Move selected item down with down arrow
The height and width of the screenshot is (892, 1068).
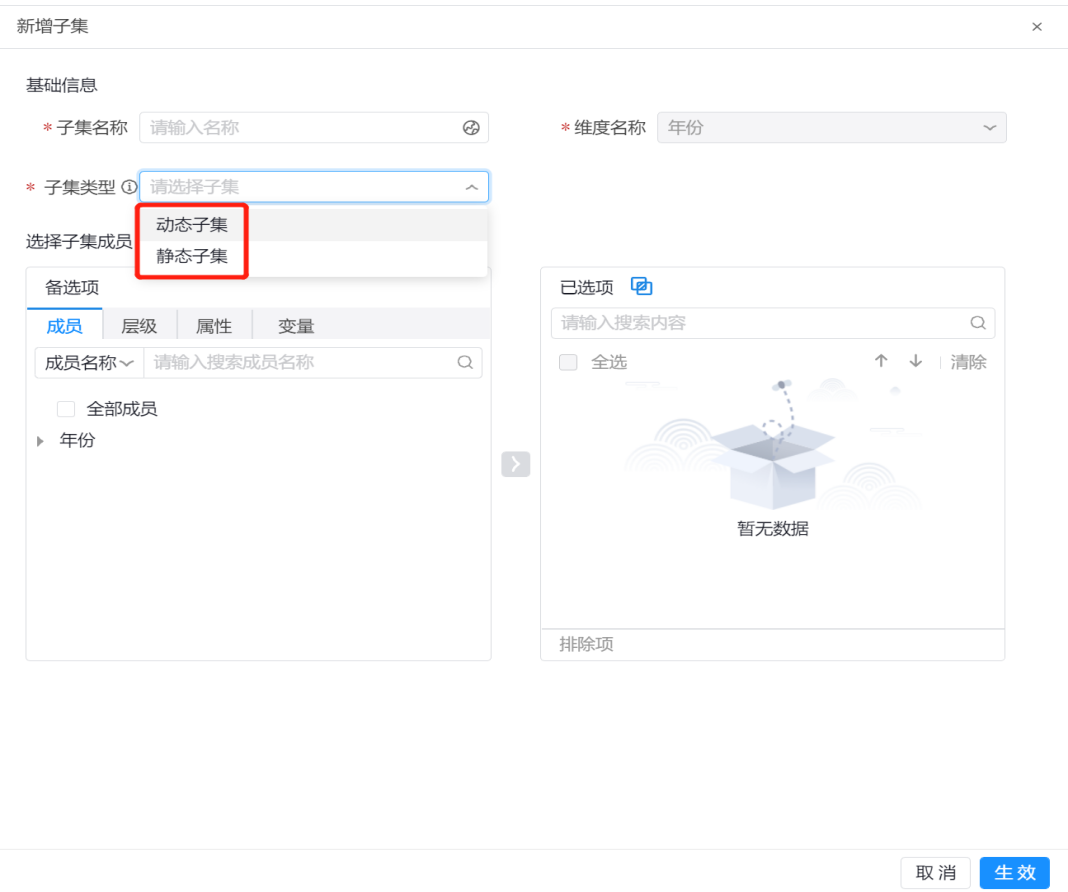click(915, 362)
